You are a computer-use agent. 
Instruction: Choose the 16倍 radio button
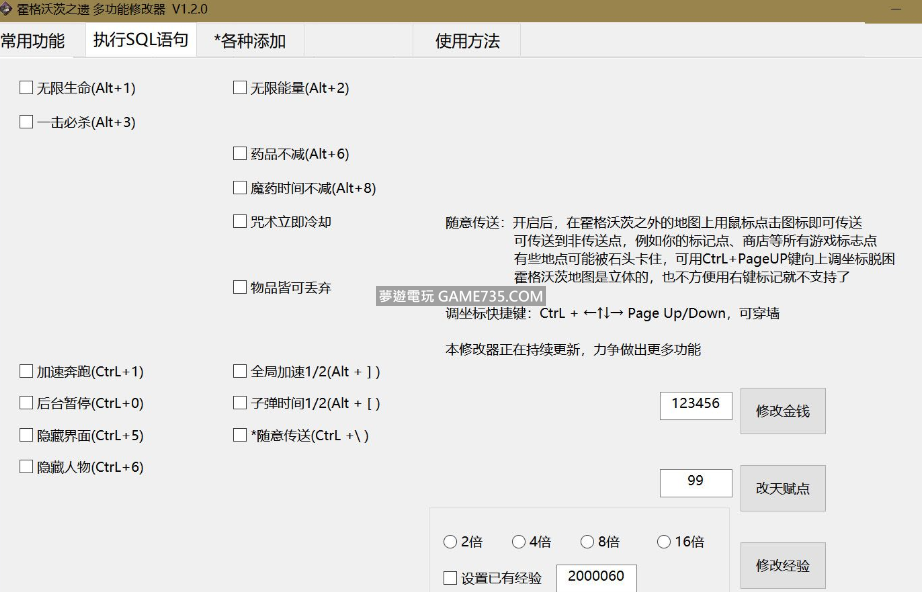664,542
